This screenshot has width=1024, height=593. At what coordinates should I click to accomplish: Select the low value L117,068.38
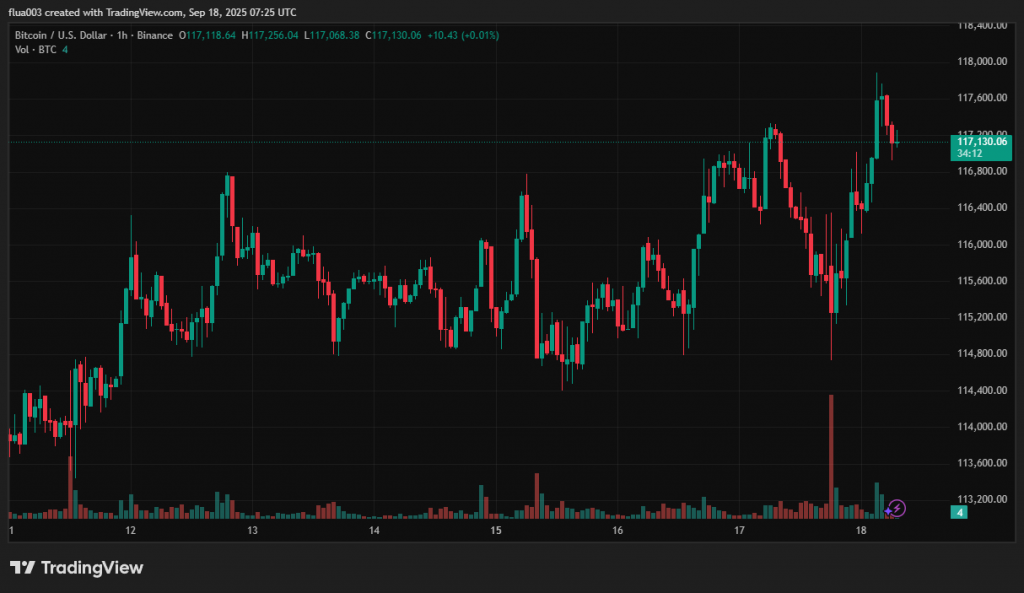pos(332,35)
